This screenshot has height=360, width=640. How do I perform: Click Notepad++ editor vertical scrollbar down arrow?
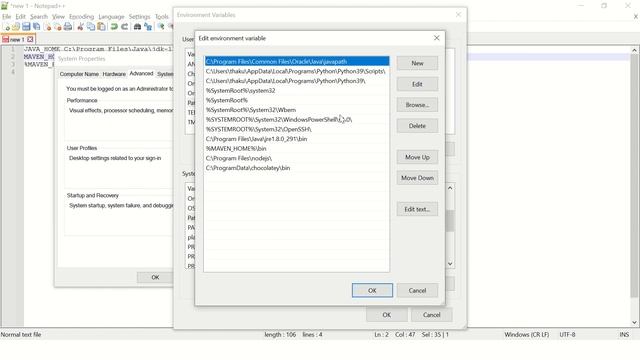(634, 322)
